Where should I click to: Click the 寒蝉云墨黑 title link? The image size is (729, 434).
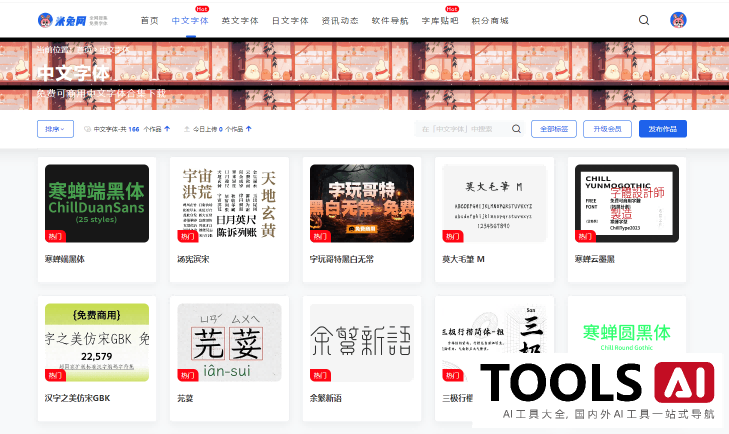[595, 259]
